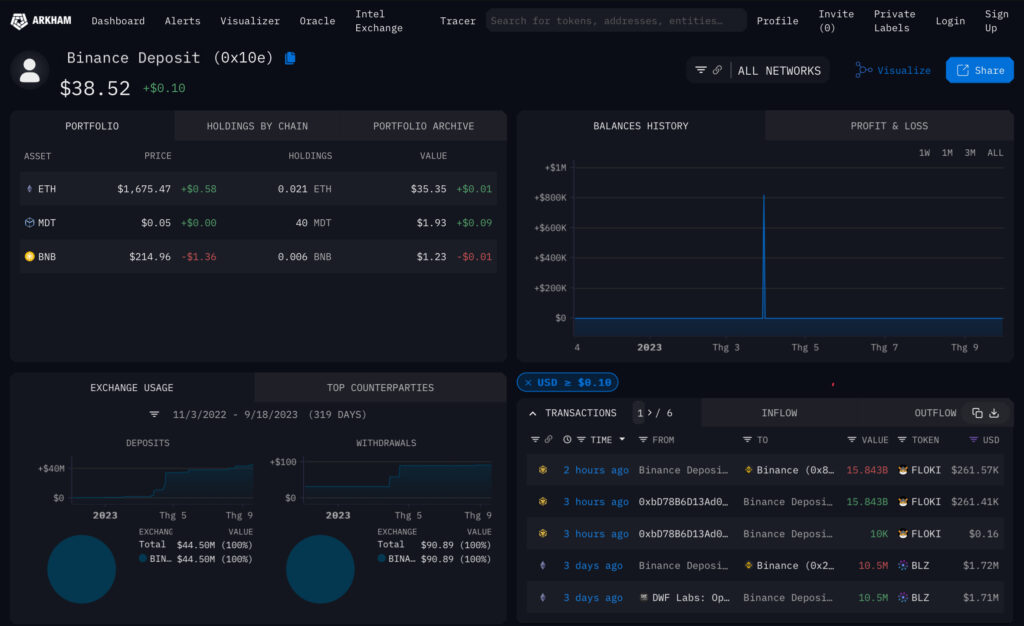Click the ETH asset icon
The height and width of the screenshot is (626, 1024).
29,189
